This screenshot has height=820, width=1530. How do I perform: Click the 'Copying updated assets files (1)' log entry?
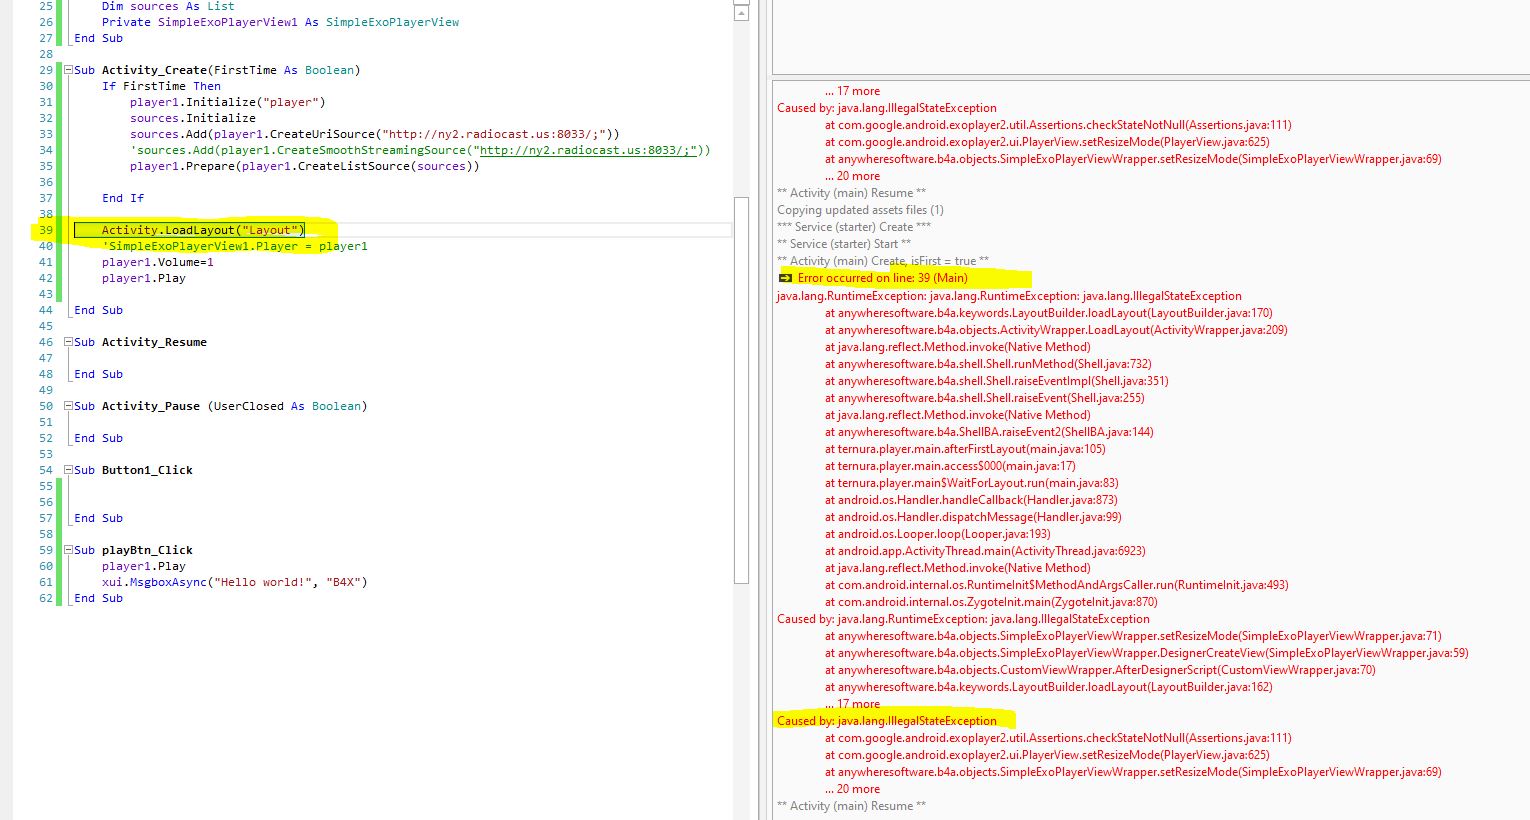click(860, 210)
